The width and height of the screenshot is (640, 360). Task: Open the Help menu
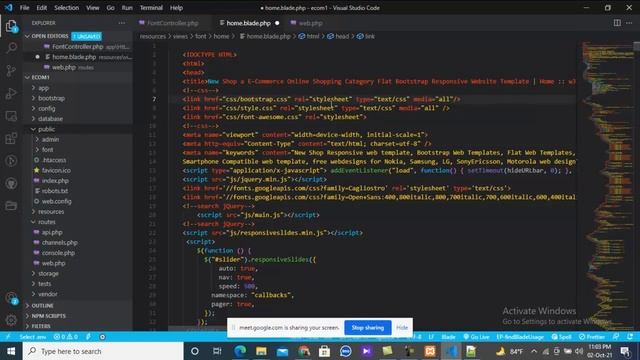pyautogui.click(x=176, y=8)
